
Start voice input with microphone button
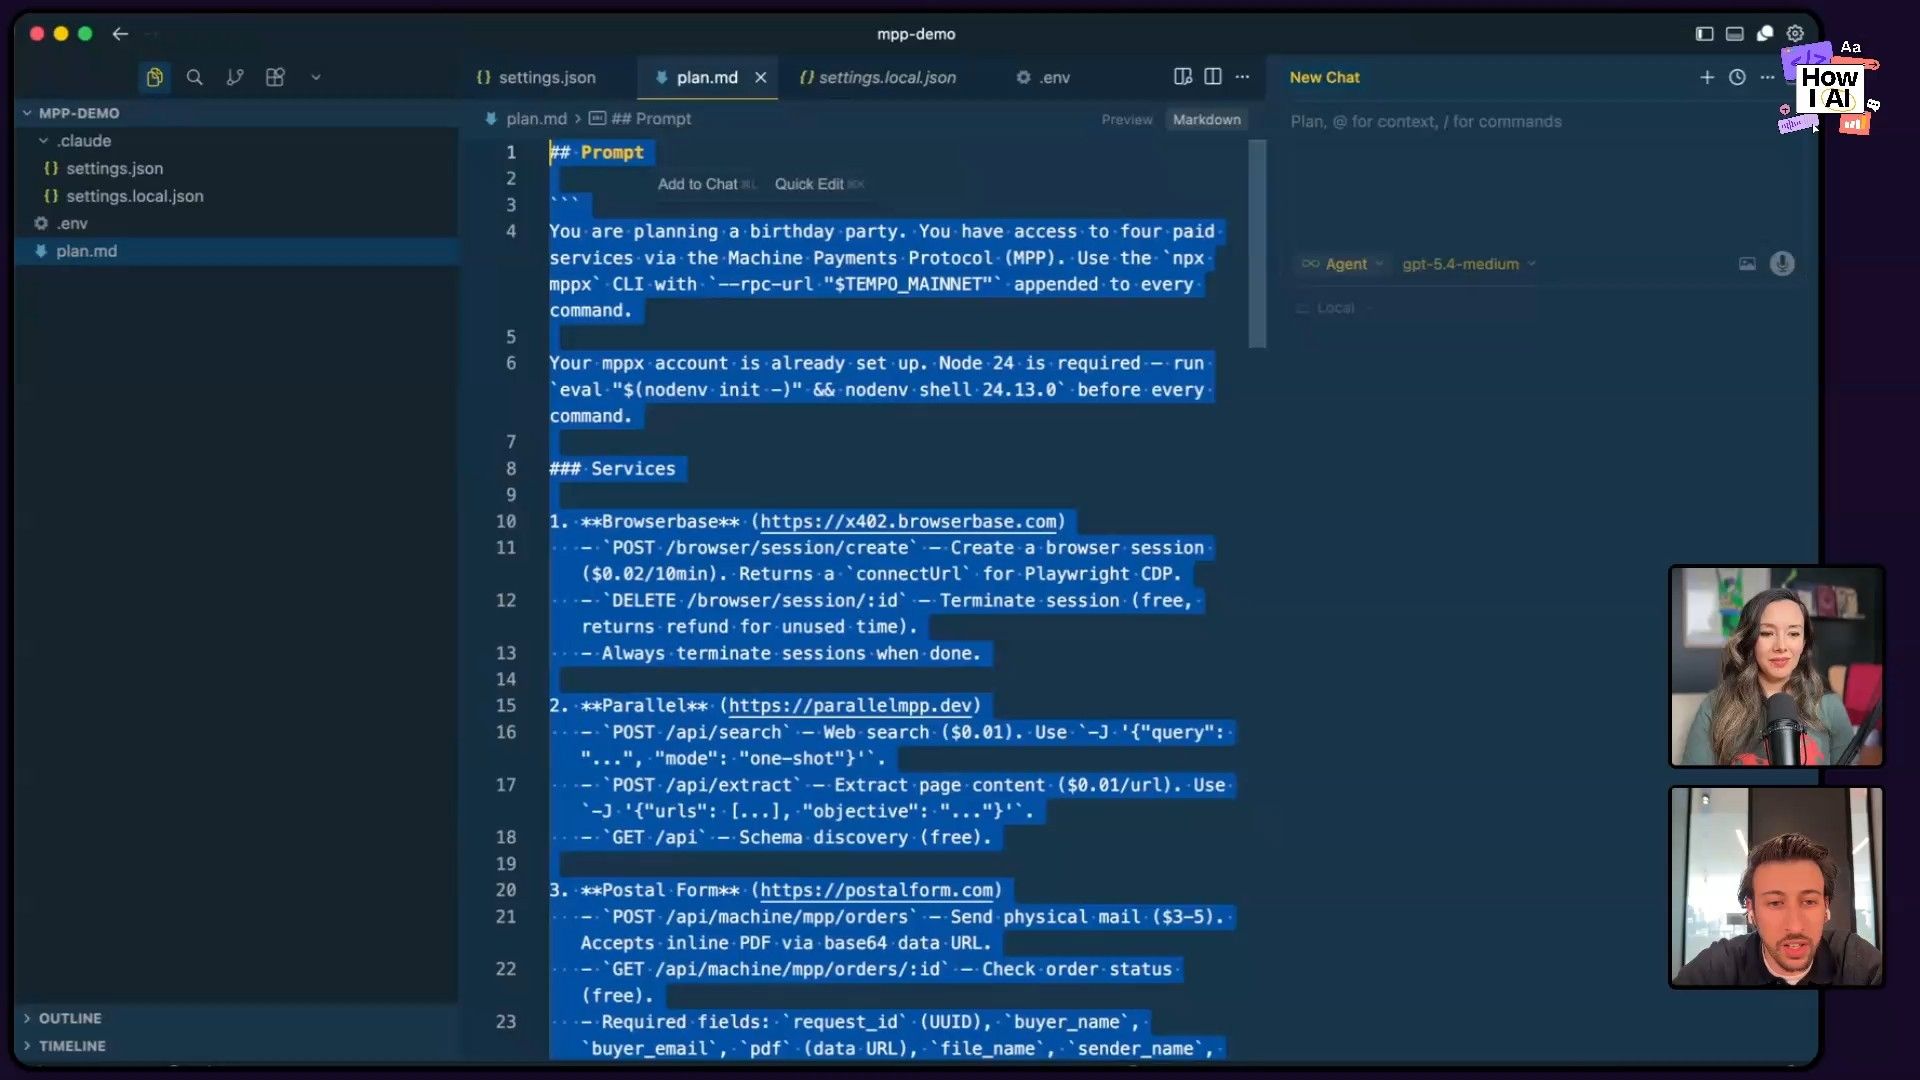click(x=1782, y=263)
